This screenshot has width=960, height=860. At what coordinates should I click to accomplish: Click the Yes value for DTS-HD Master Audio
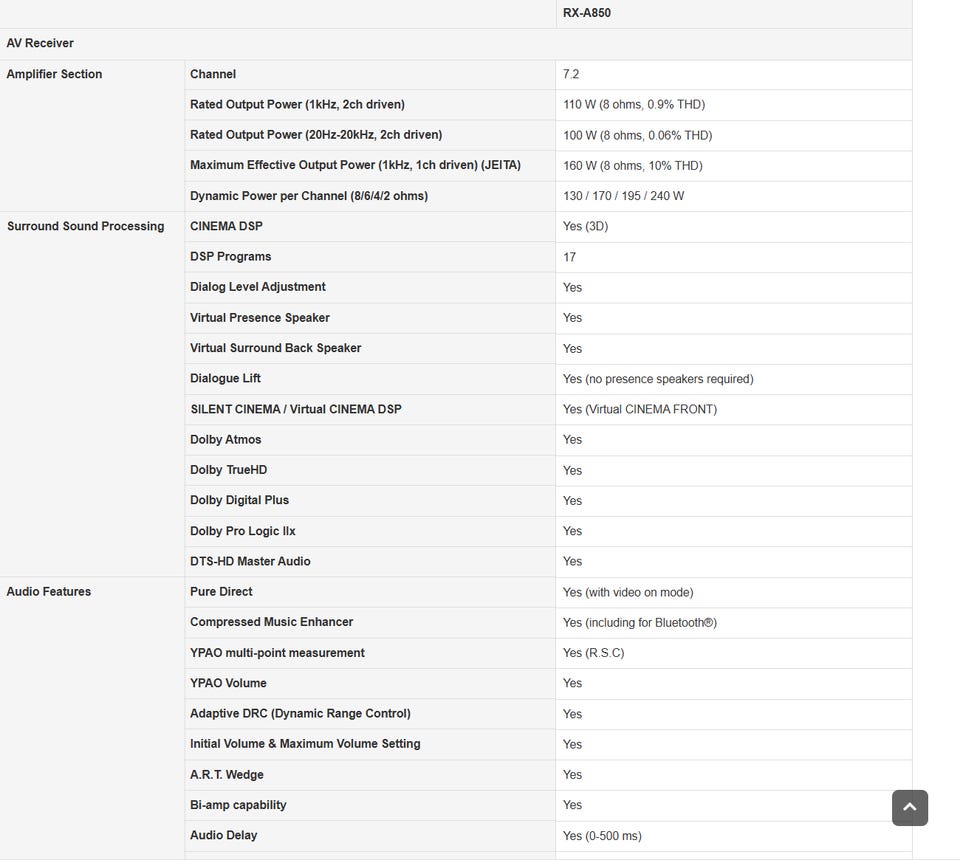[572, 561]
